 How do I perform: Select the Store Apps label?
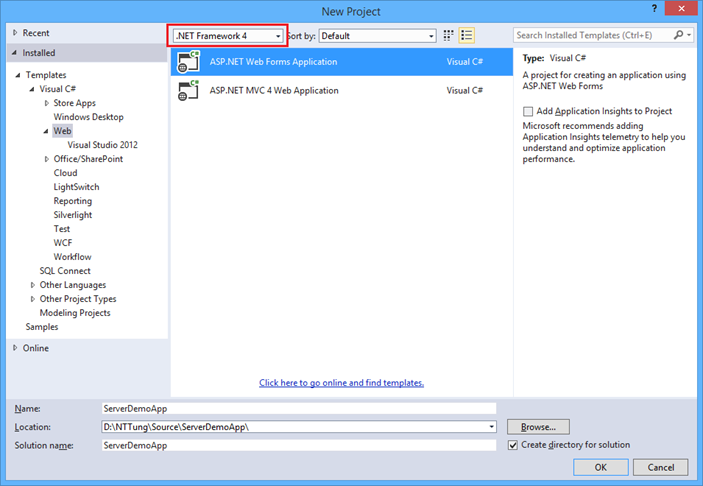[x=74, y=103]
